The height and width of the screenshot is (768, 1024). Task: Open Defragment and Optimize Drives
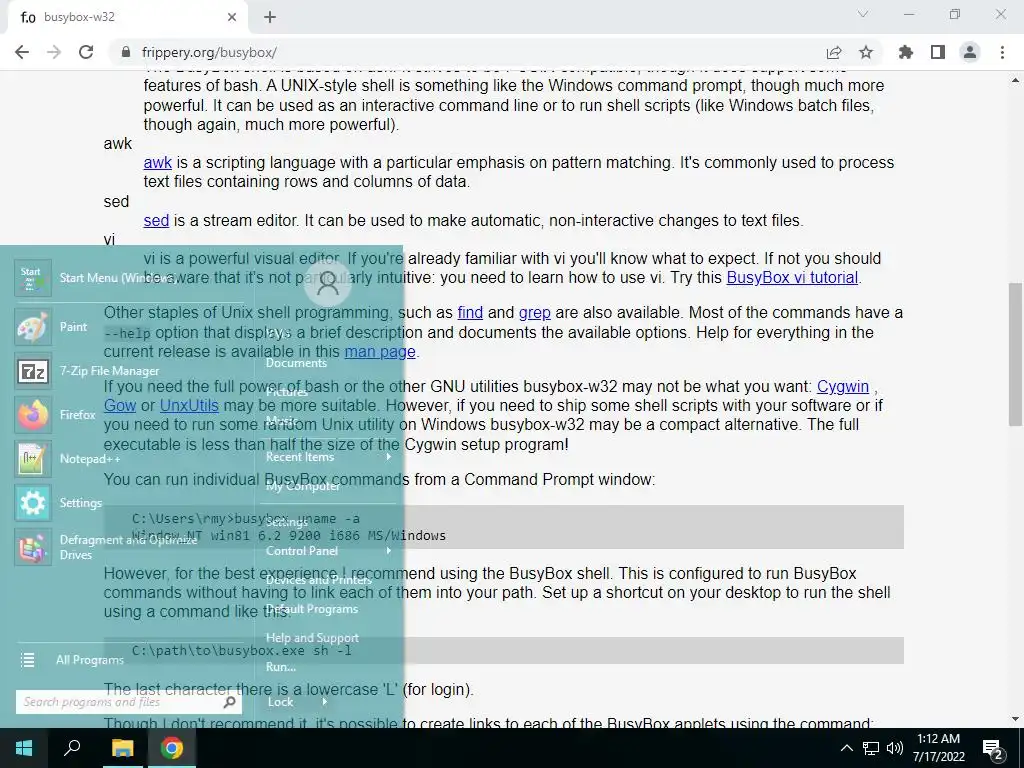pyautogui.click(x=33, y=547)
